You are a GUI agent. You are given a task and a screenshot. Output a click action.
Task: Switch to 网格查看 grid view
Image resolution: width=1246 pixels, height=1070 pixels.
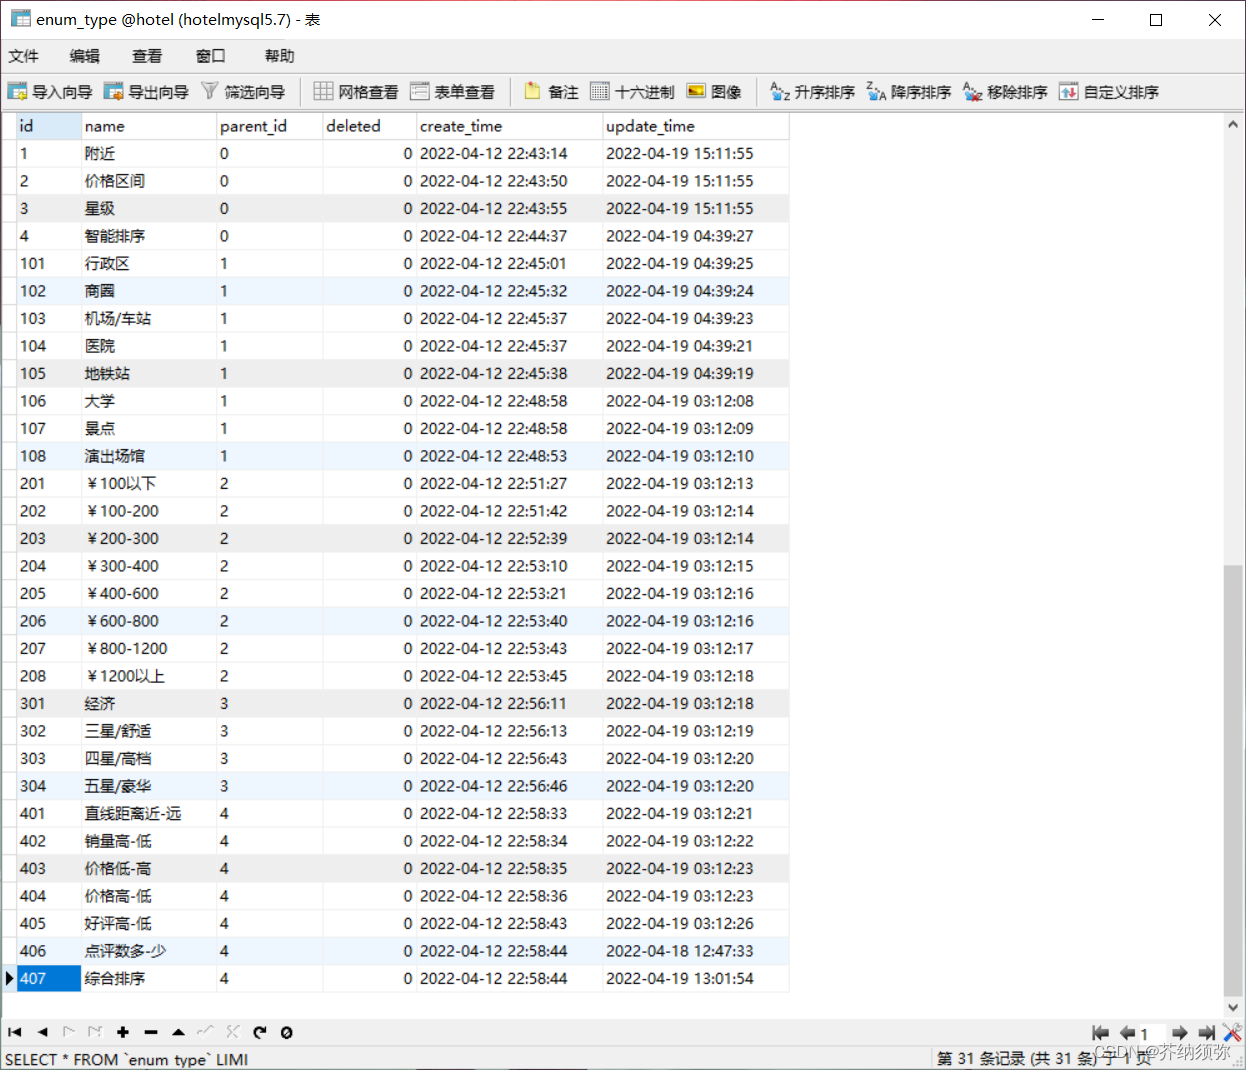tap(356, 92)
